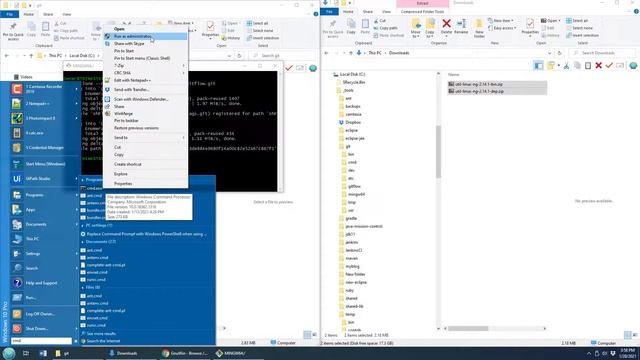The width and height of the screenshot is (640, 360).
Task: Select Properties in the context menu
Action: click(145, 184)
